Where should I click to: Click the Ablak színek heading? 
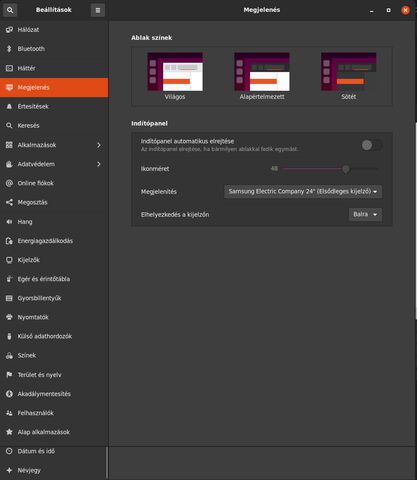click(152, 38)
